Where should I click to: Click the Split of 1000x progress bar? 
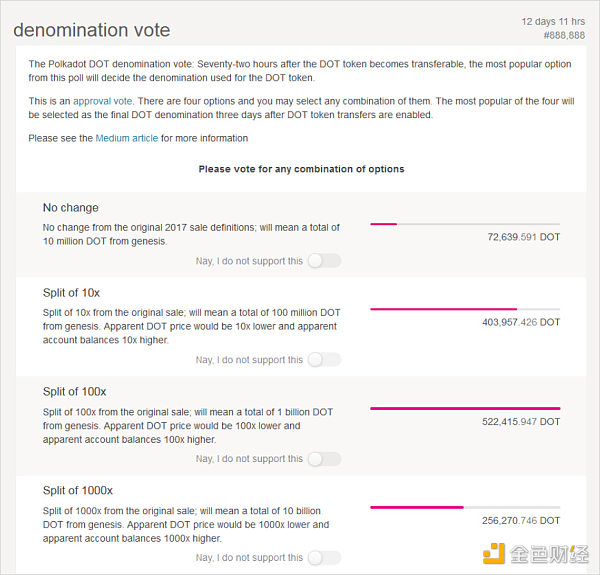click(x=465, y=507)
